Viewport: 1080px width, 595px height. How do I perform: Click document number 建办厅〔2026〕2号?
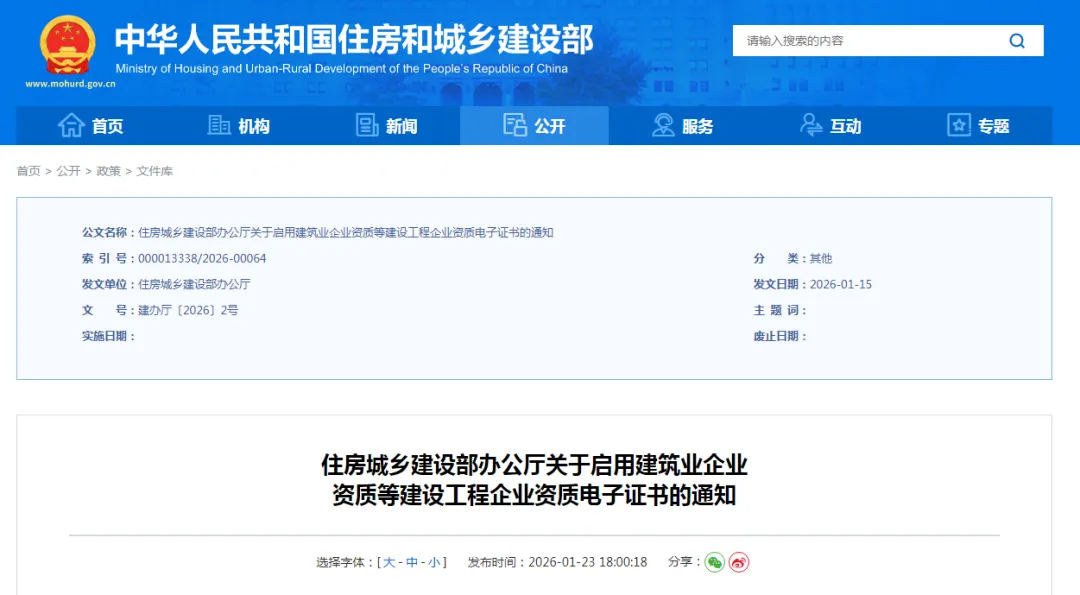click(188, 311)
